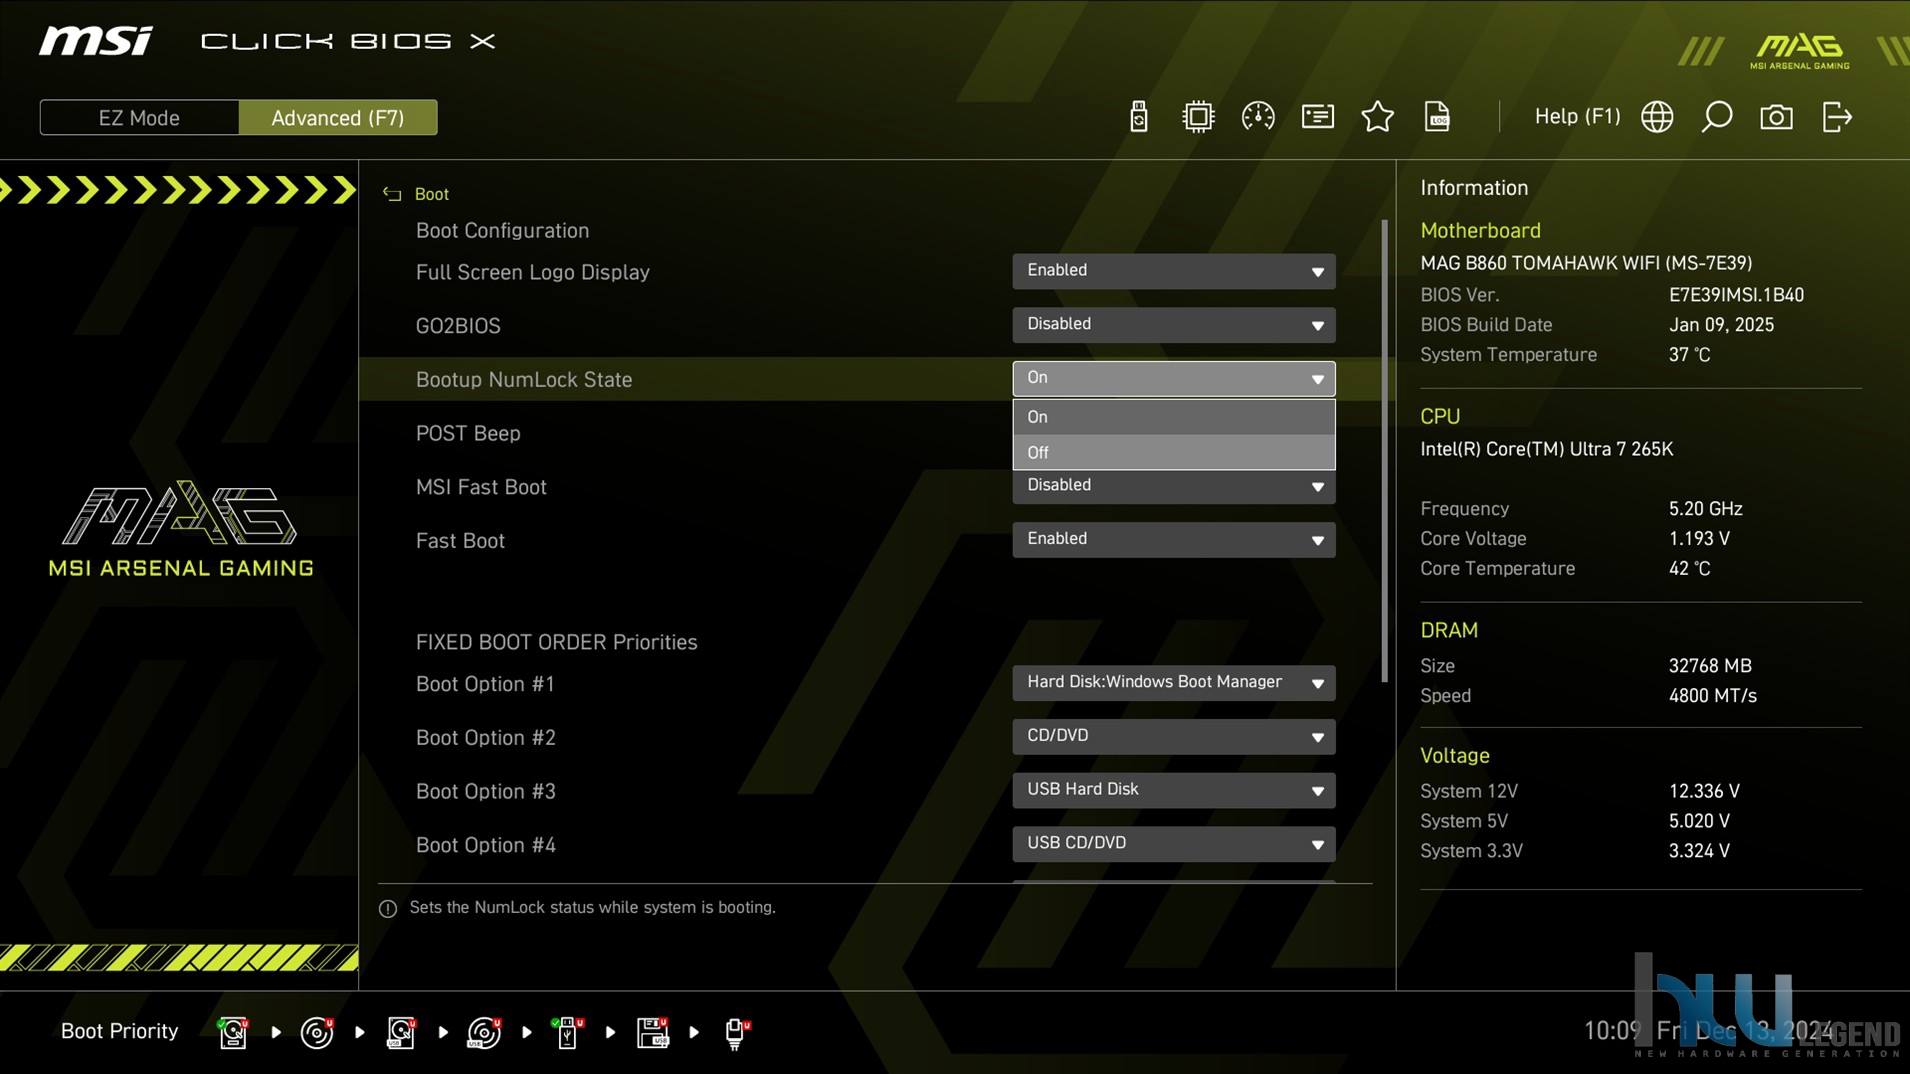Select network cable in Boot Priority bar
The image size is (1910, 1074).
pyautogui.click(x=736, y=1032)
